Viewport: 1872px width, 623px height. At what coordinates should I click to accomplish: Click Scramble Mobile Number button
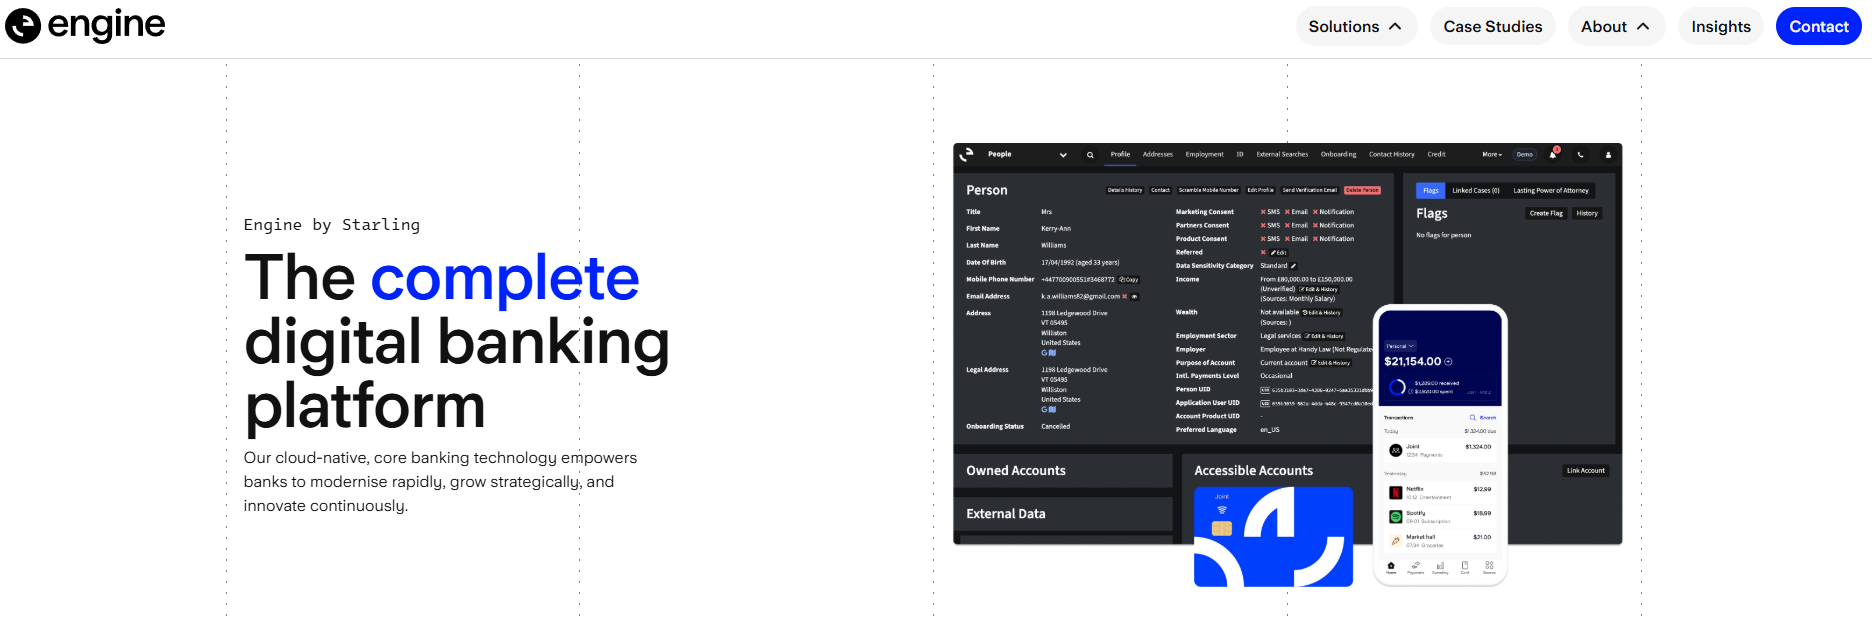1208,190
